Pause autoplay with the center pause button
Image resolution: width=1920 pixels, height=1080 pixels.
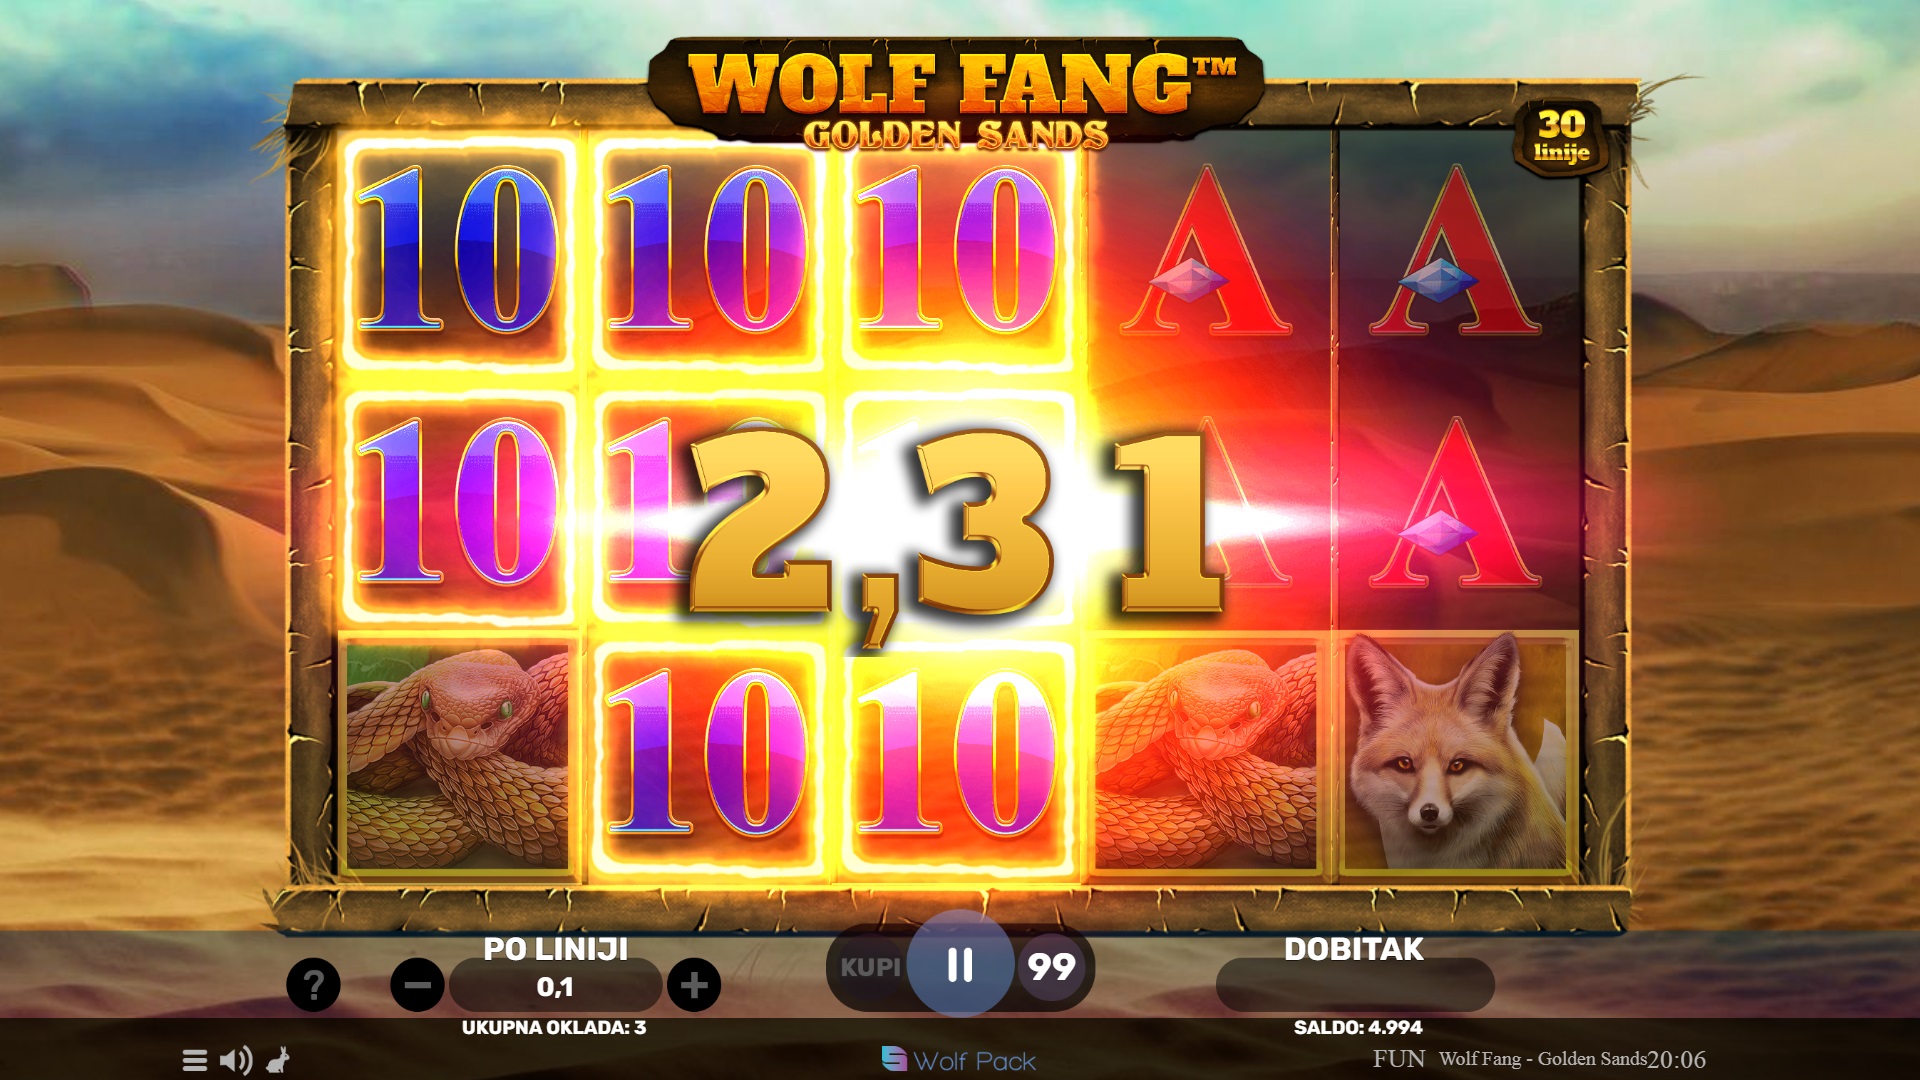[x=960, y=965]
